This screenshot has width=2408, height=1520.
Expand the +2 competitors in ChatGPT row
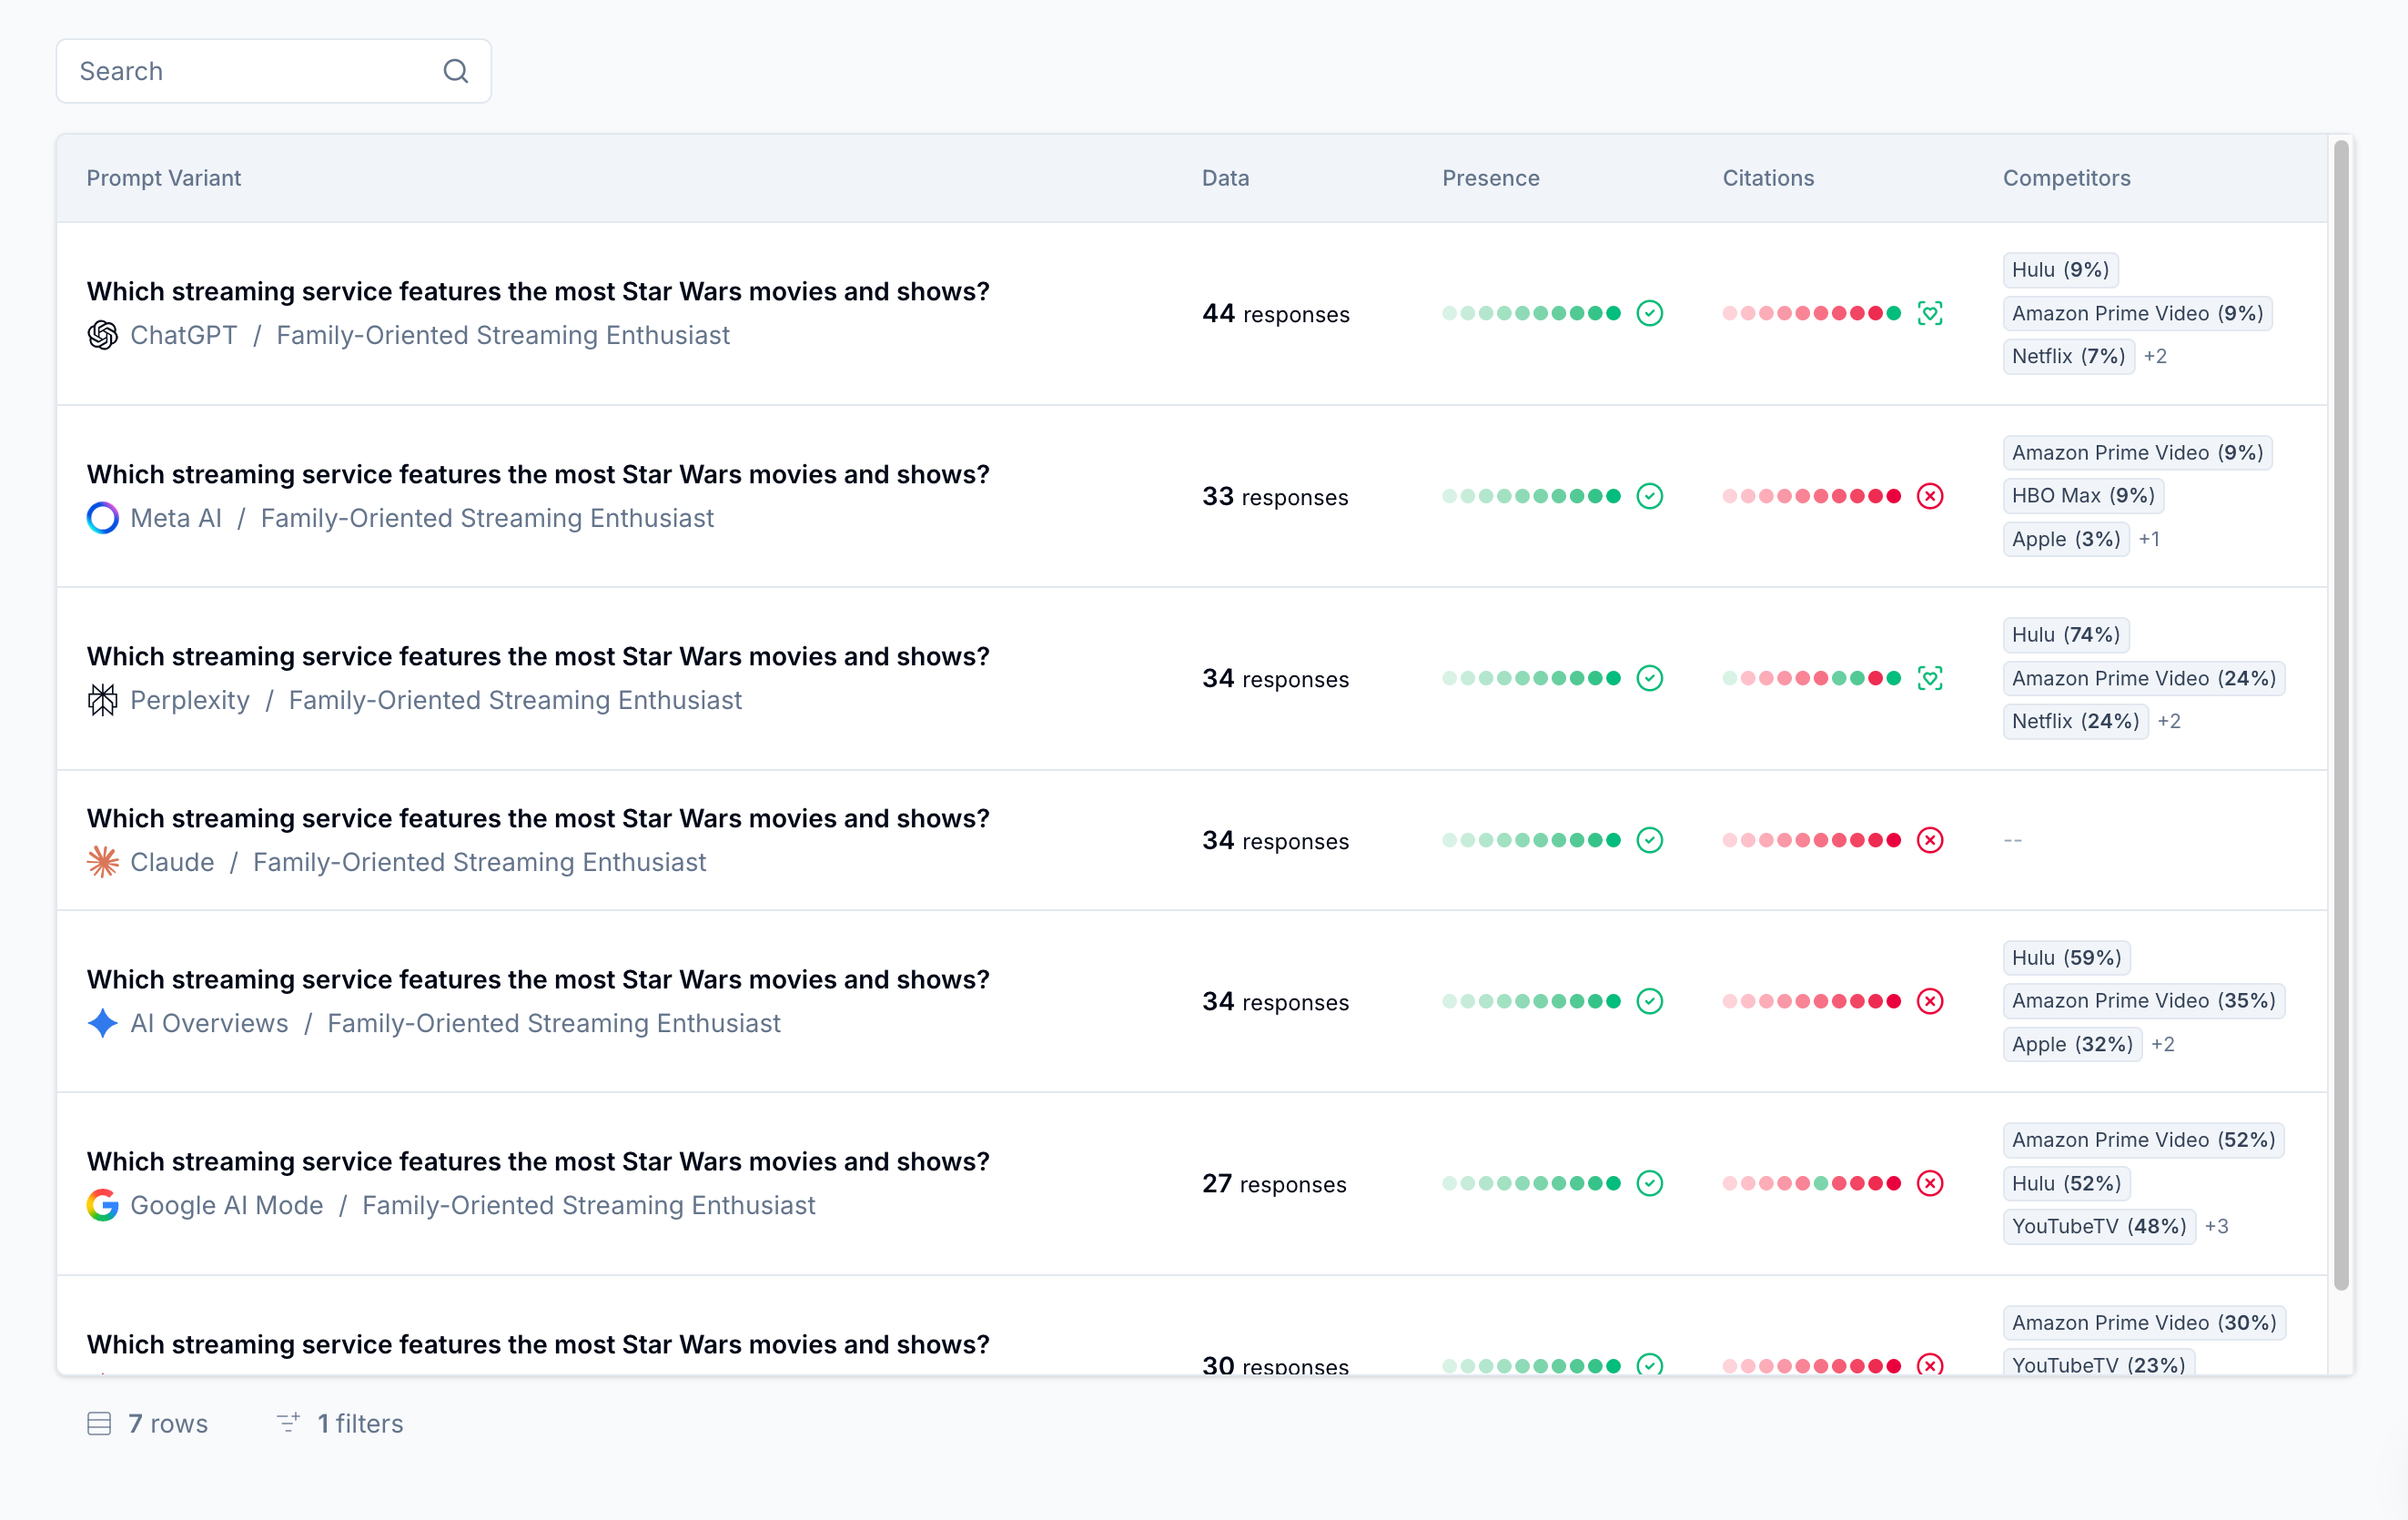click(2155, 356)
